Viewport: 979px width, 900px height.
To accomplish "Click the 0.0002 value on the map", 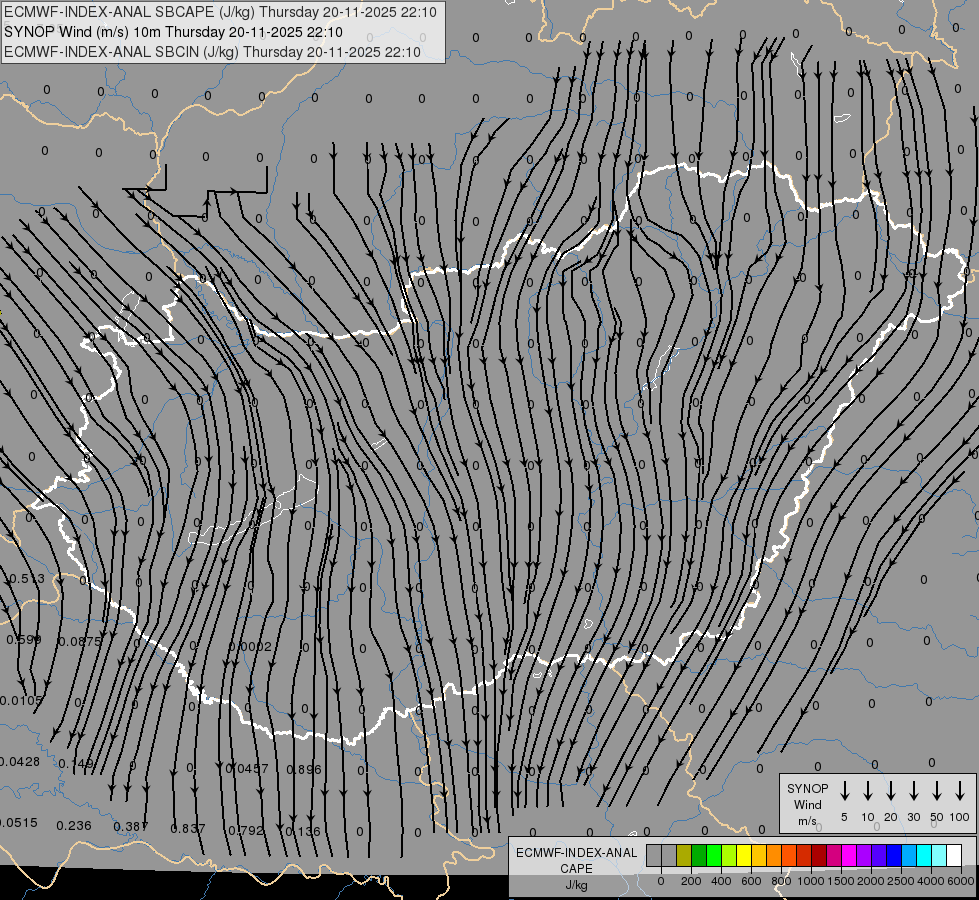I will pos(250,646).
